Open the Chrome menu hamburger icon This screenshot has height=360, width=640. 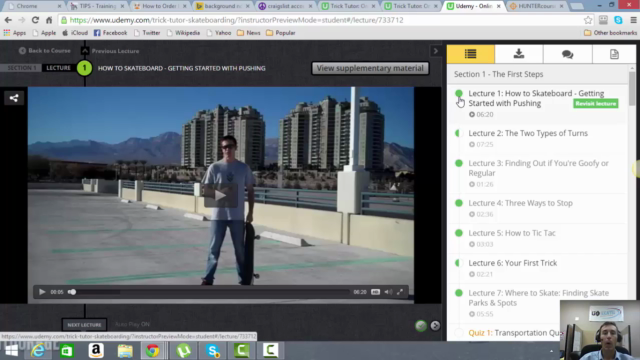point(633,20)
